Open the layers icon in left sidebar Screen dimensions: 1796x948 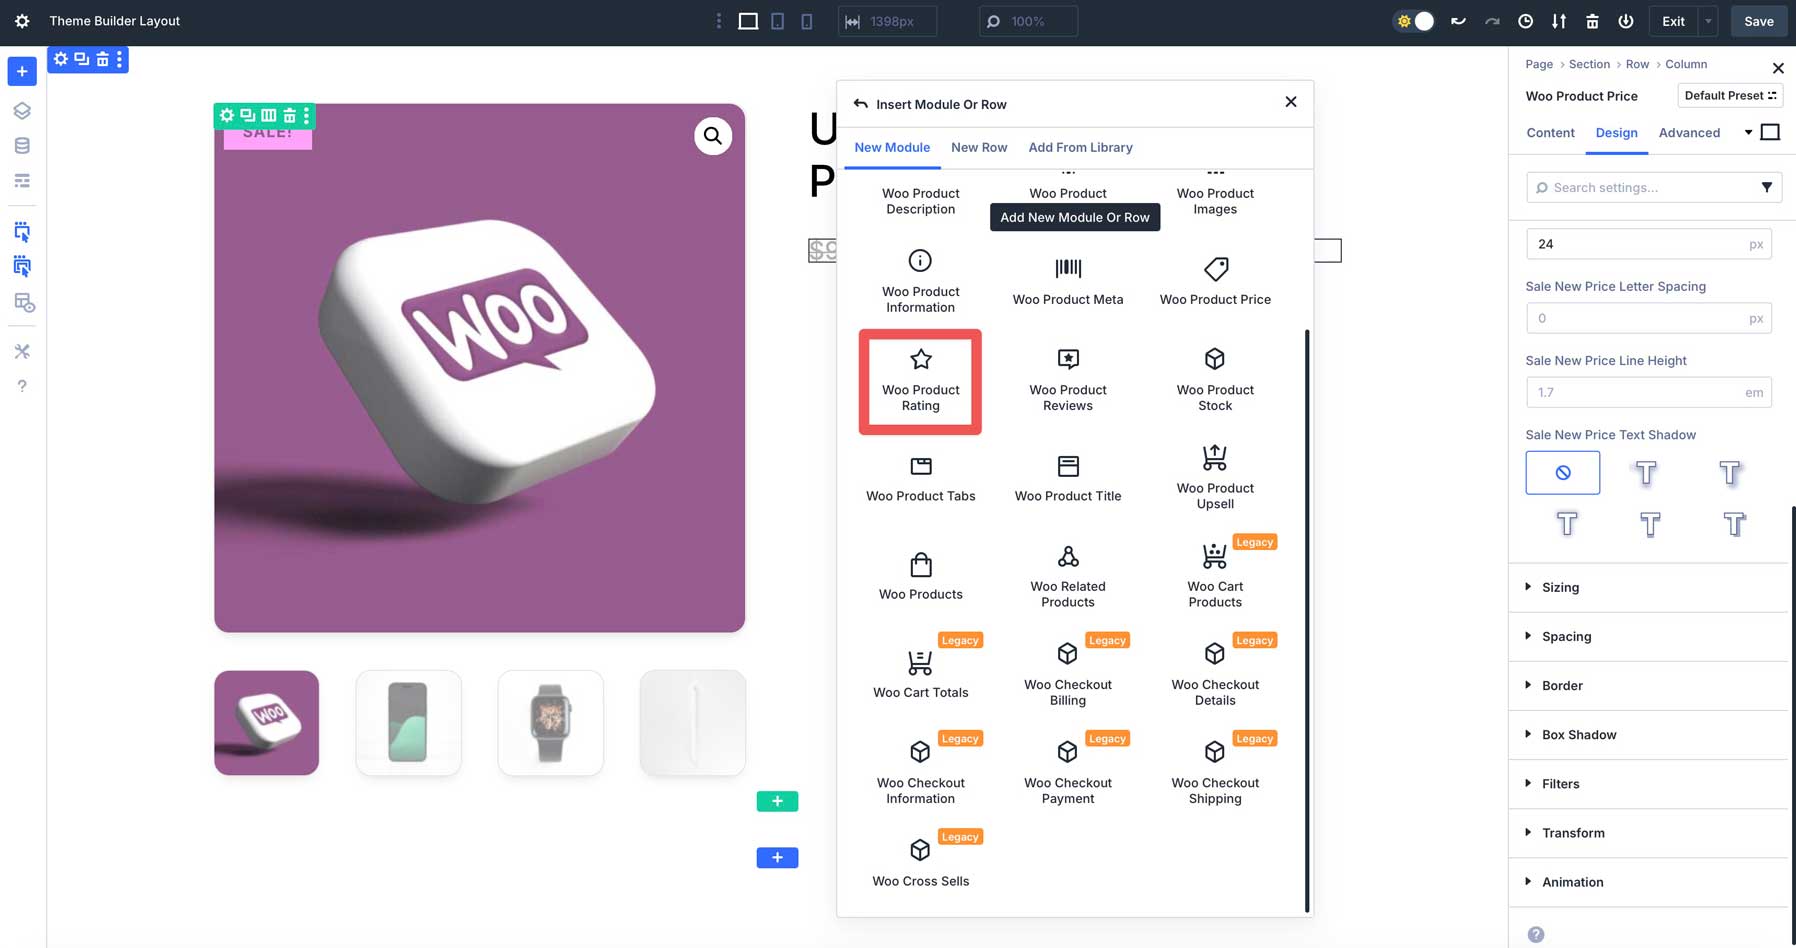pyautogui.click(x=21, y=110)
